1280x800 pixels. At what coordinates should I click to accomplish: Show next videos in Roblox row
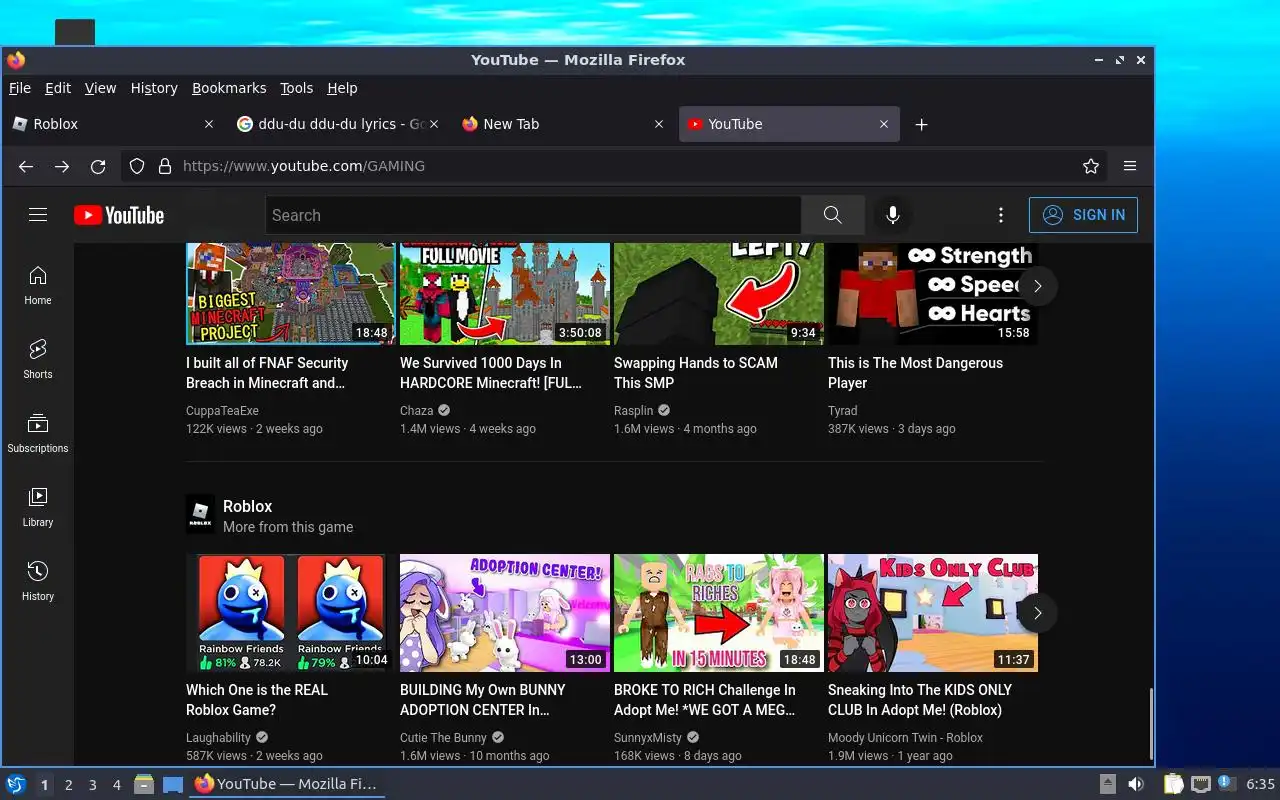[1038, 613]
